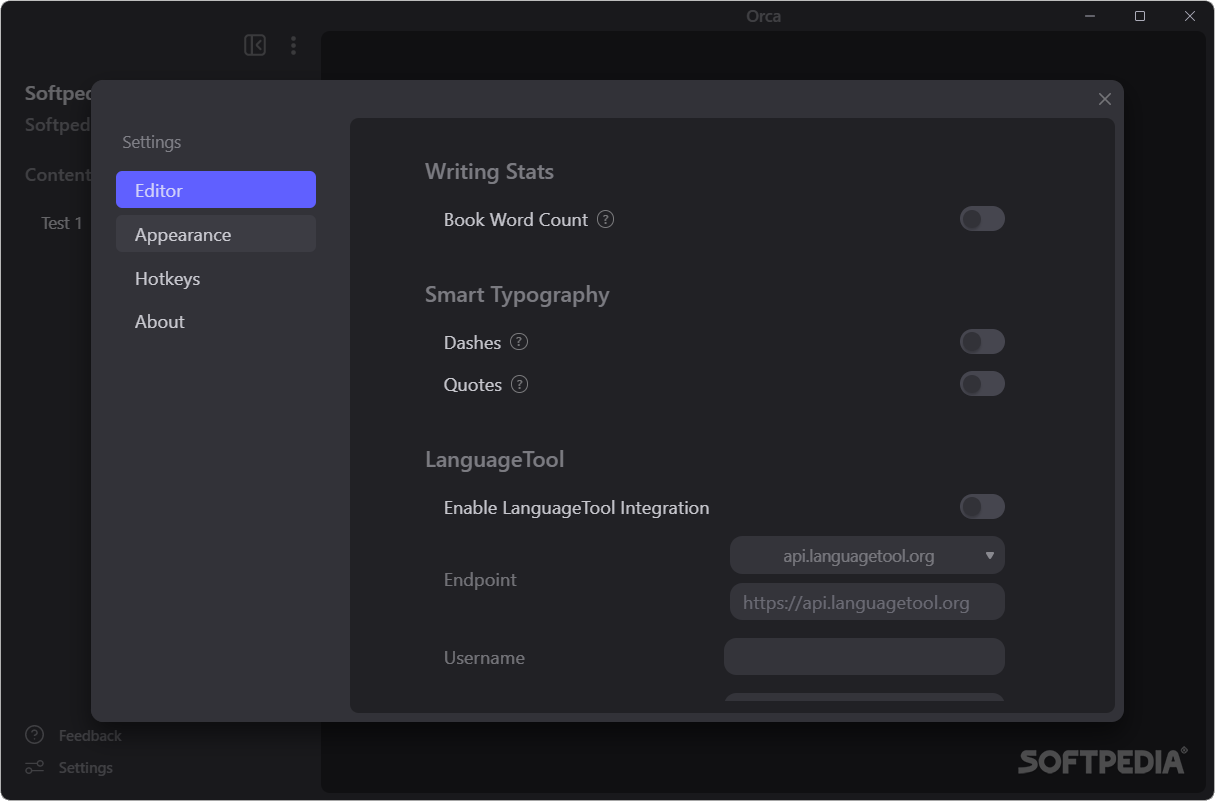1215x801 pixels.
Task: Toggle Book Word Count switch
Action: [x=982, y=219]
